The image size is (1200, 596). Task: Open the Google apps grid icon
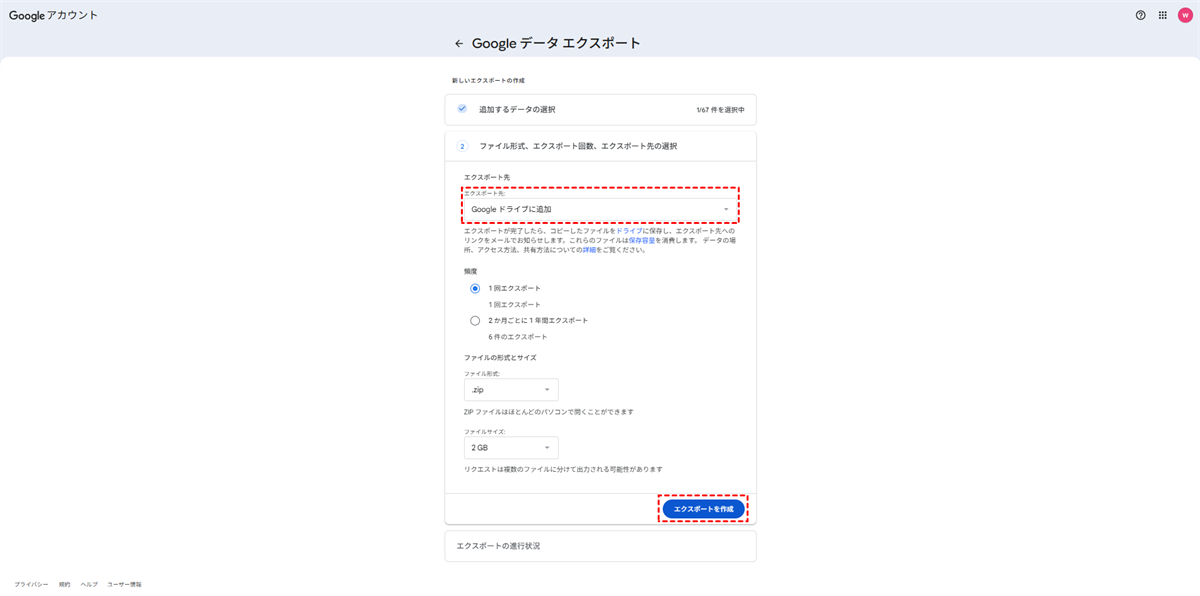[1163, 15]
